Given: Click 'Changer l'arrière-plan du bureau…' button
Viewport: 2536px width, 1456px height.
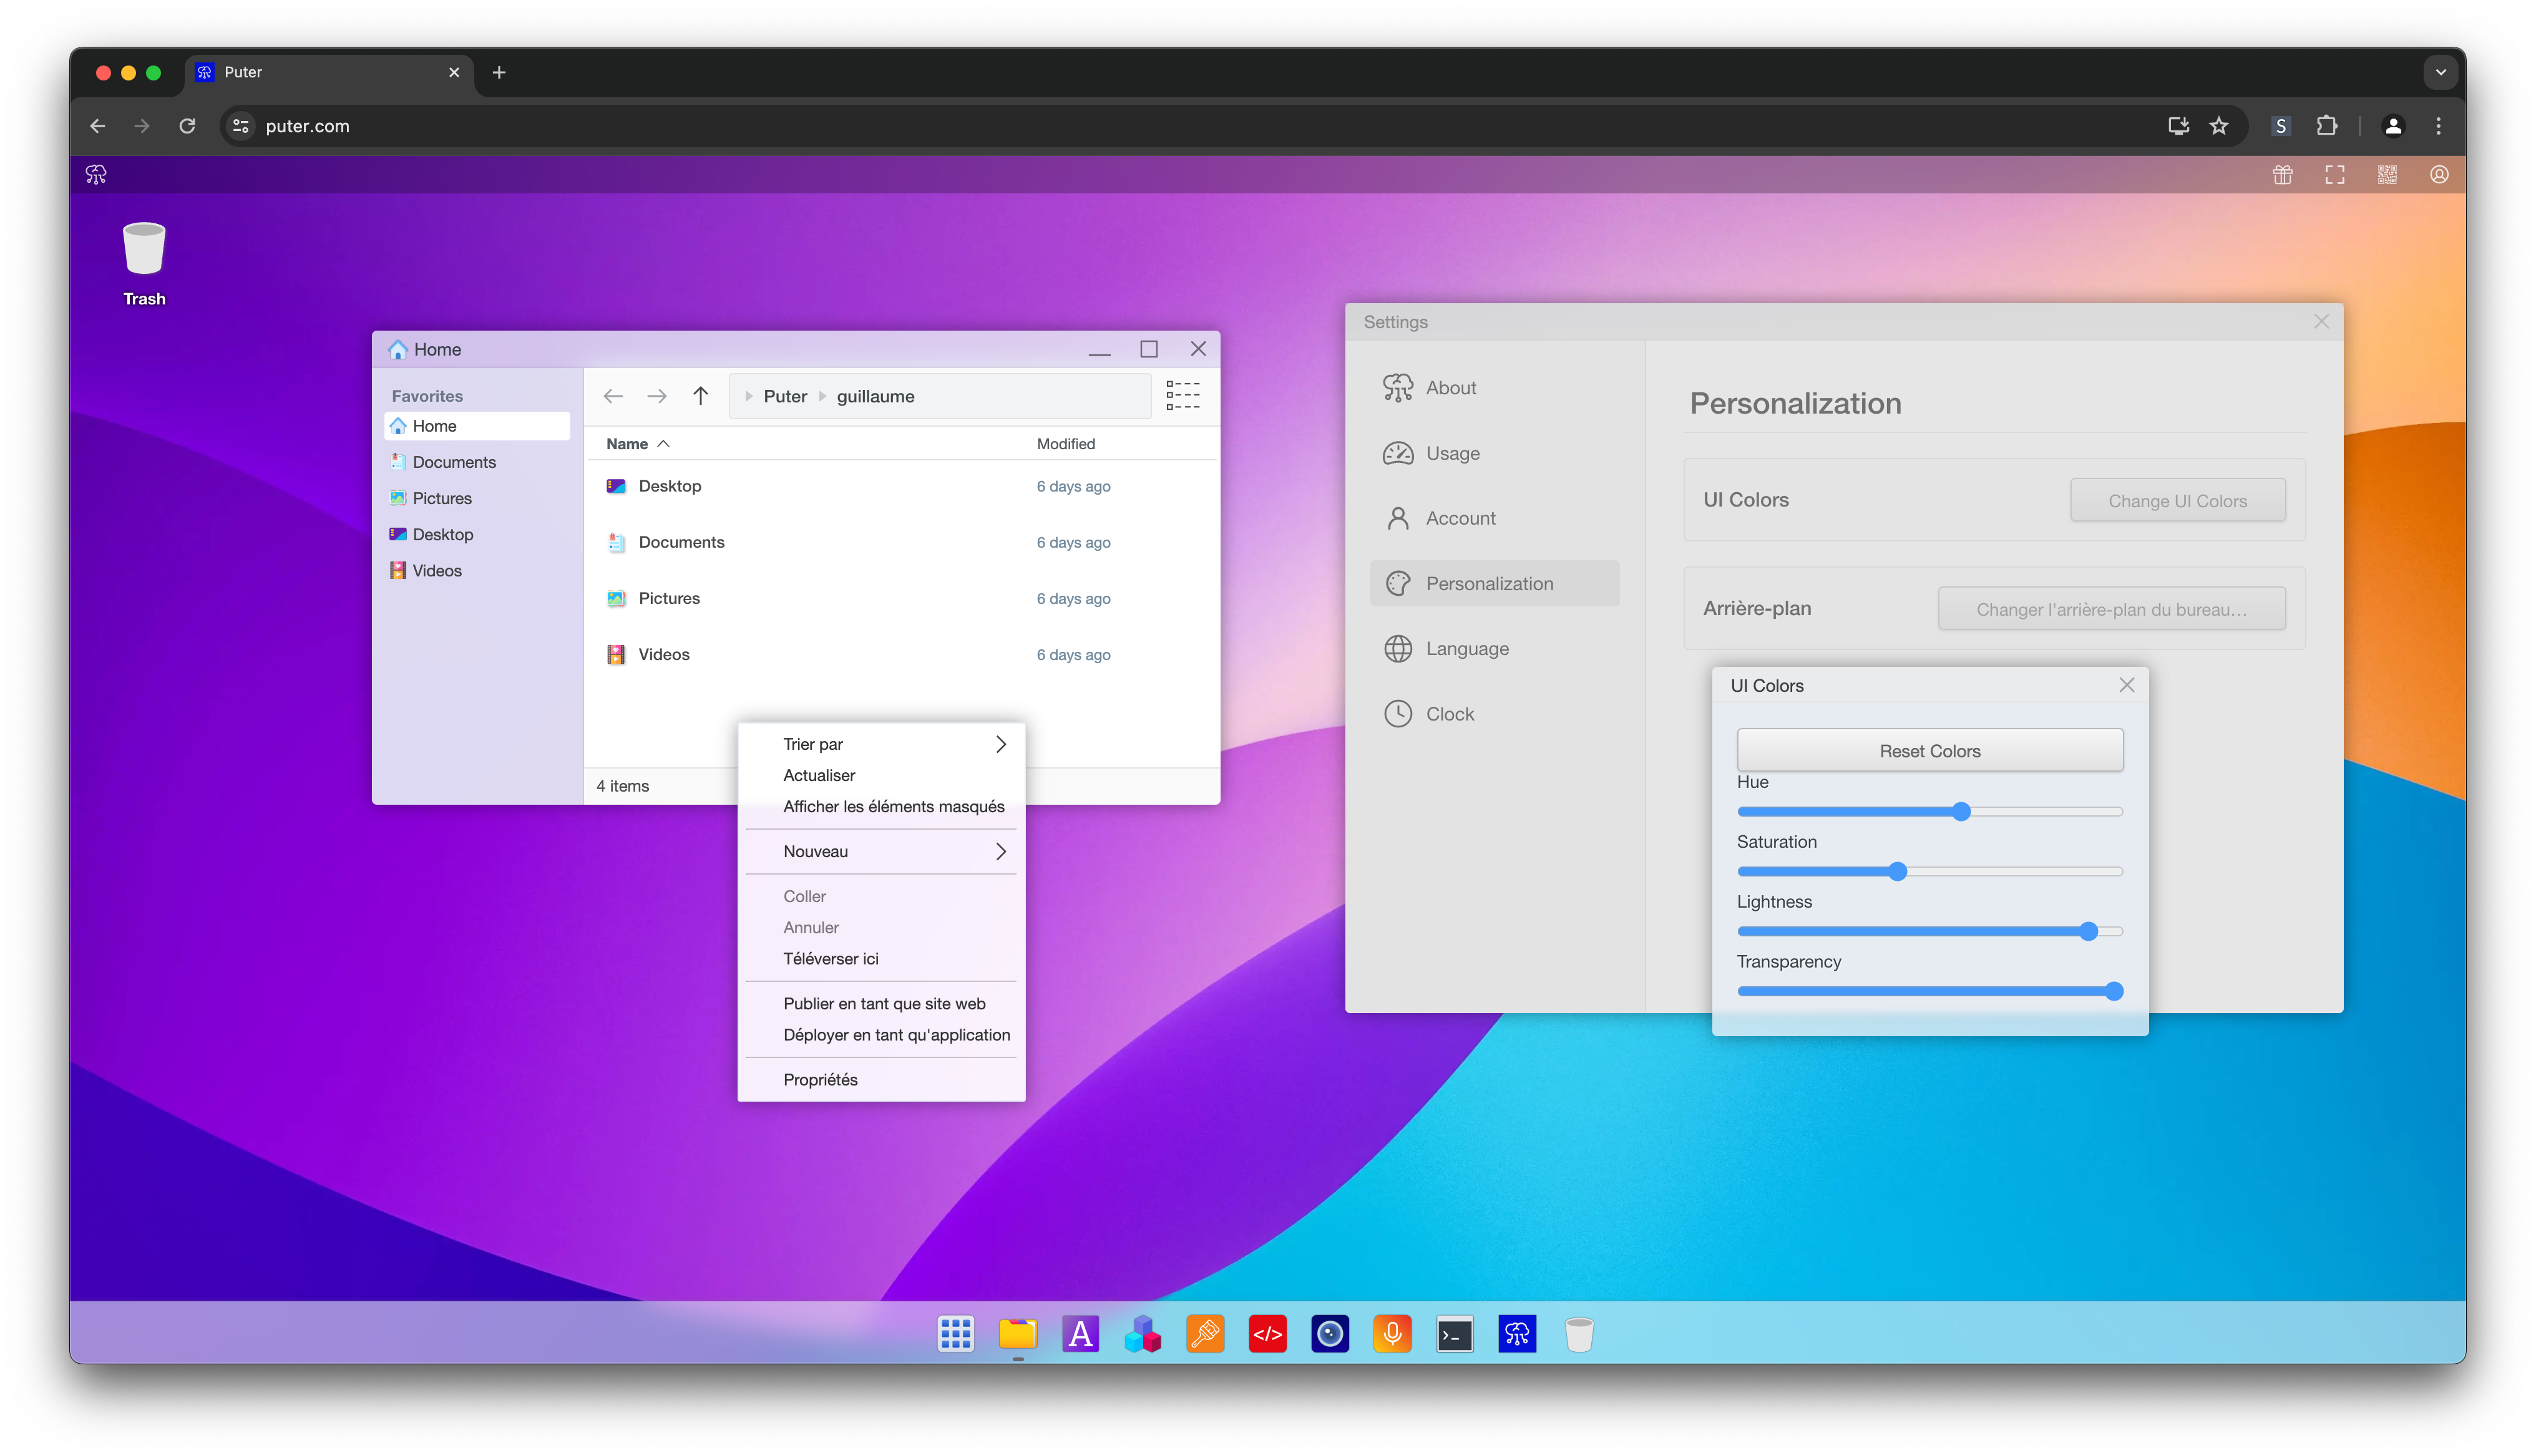Looking at the screenshot, I should (x=2111, y=609).
